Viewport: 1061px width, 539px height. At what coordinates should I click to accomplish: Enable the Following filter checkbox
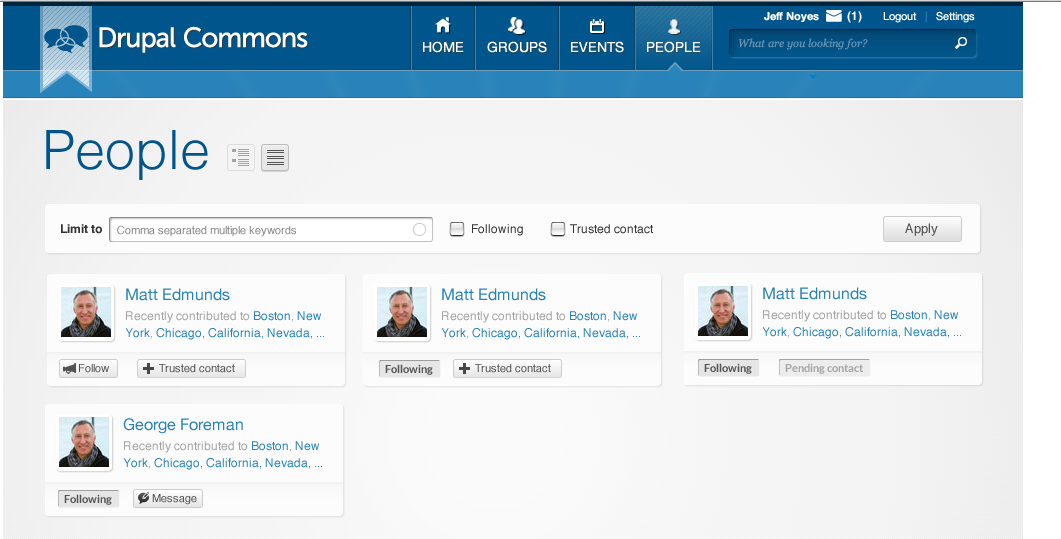coord(457,229)
